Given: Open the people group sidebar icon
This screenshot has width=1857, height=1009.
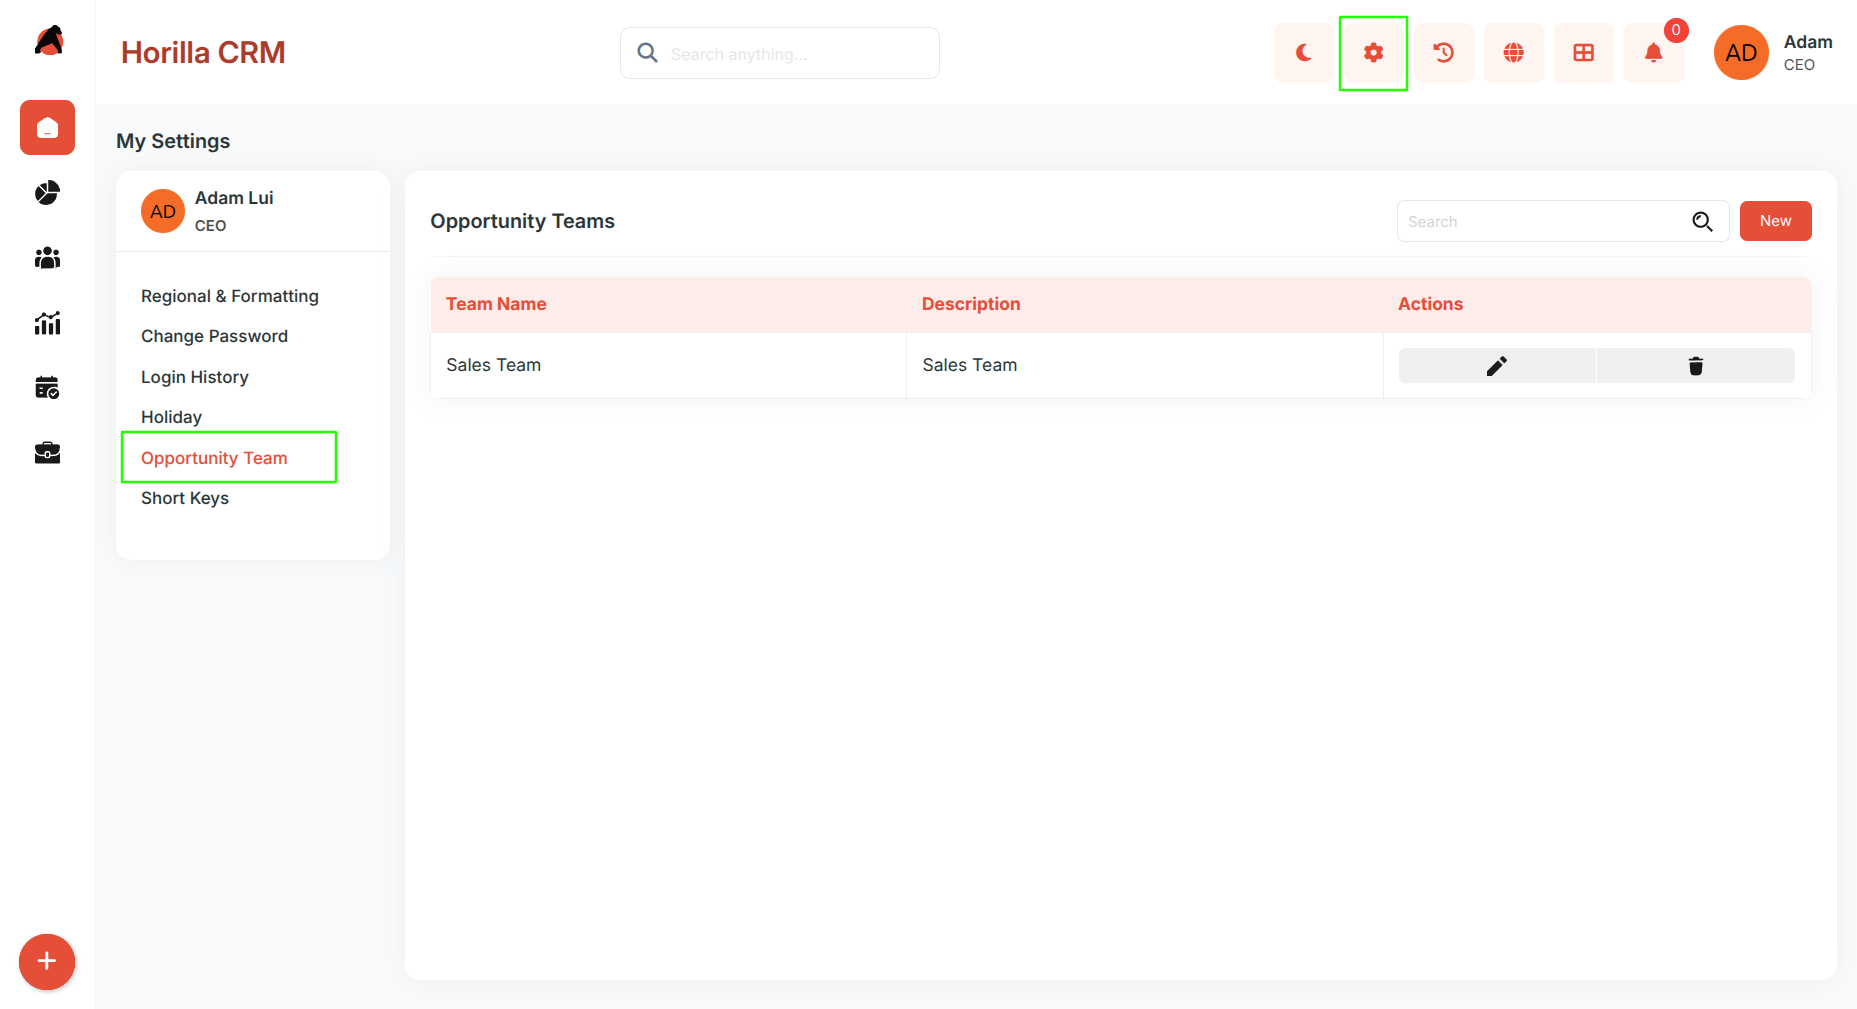Looking at the screenshot, I should (x=47, y=258).
